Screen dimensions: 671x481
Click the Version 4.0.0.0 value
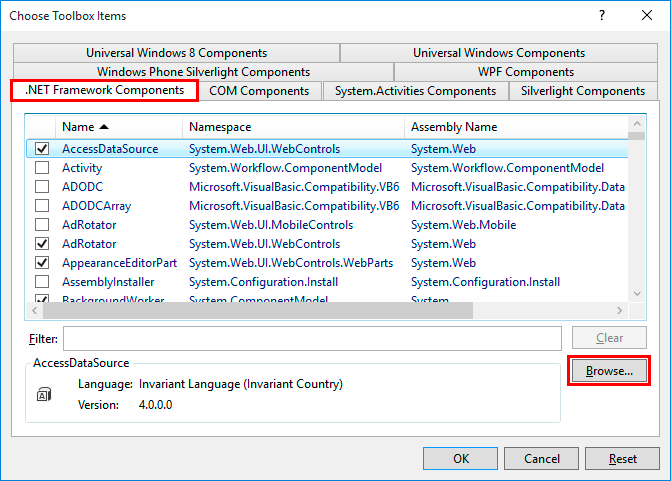(155, 405)
